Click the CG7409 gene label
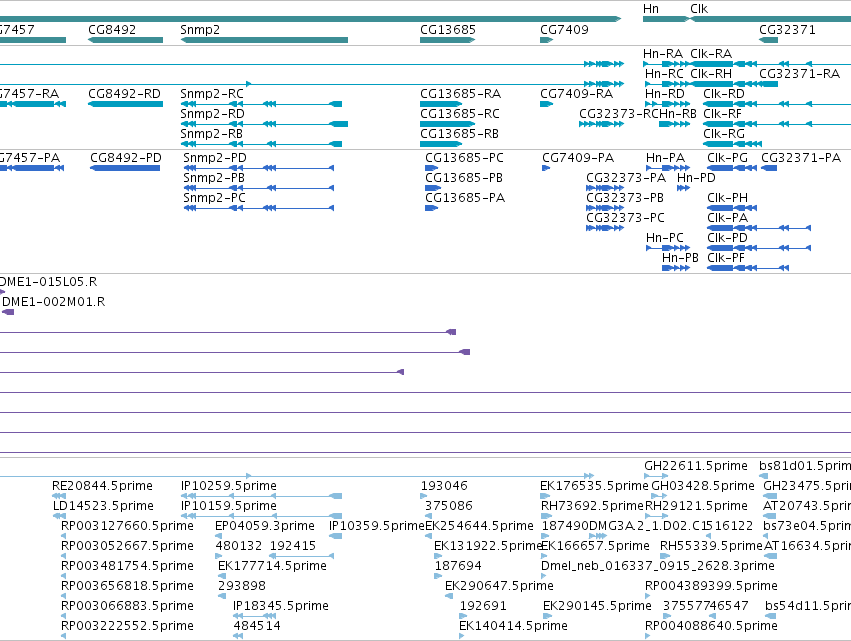 (564, 29)
